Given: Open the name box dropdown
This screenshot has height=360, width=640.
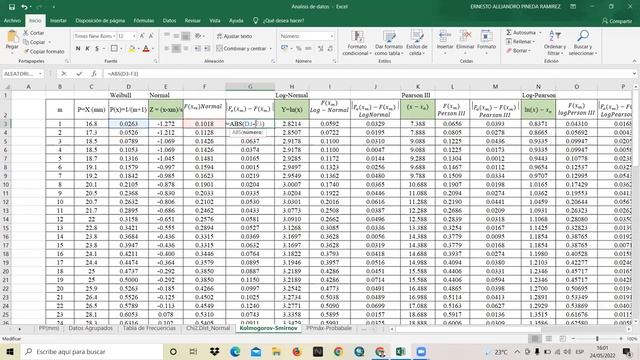Looking at the screenshot, I should [x=40, y=73].
